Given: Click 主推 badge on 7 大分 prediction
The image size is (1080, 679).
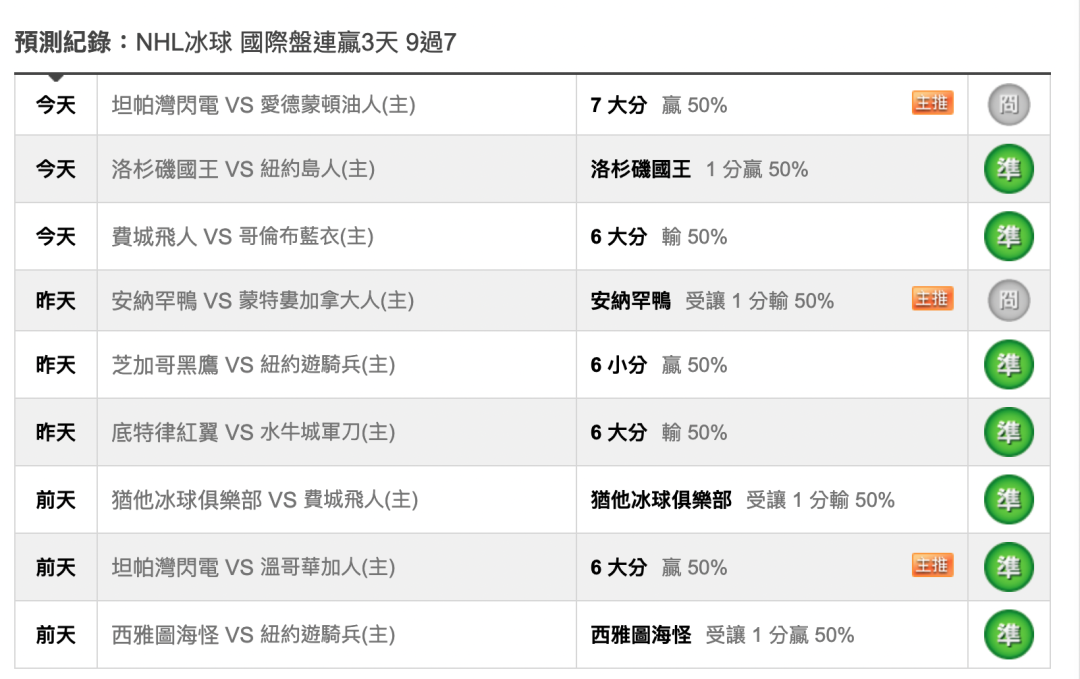Looking at the screenshot, I should [933, 103].
